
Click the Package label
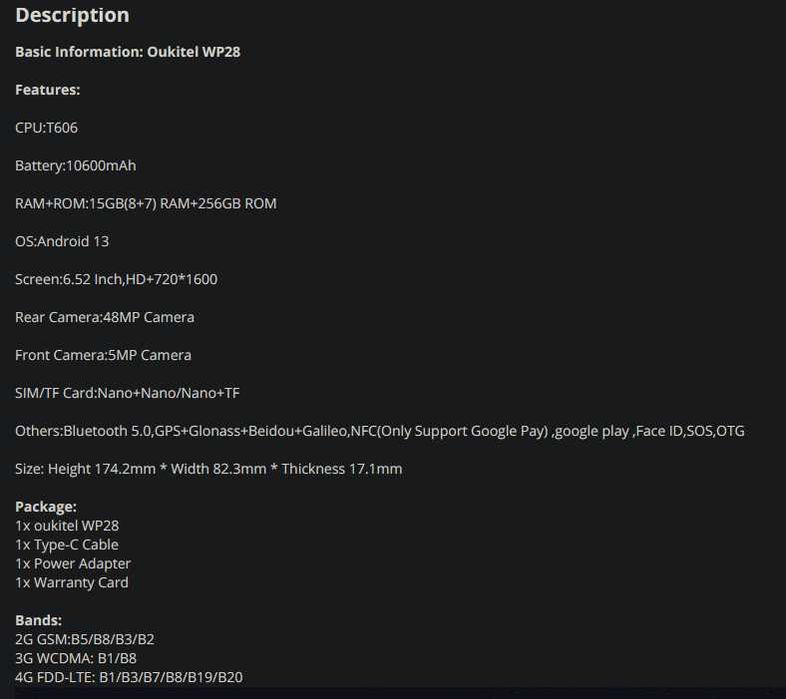tap(45, 507)
